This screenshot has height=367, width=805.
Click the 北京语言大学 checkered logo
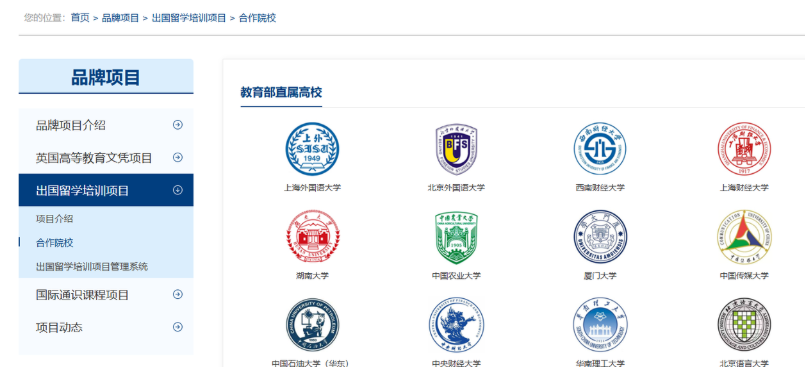(744, 325)
